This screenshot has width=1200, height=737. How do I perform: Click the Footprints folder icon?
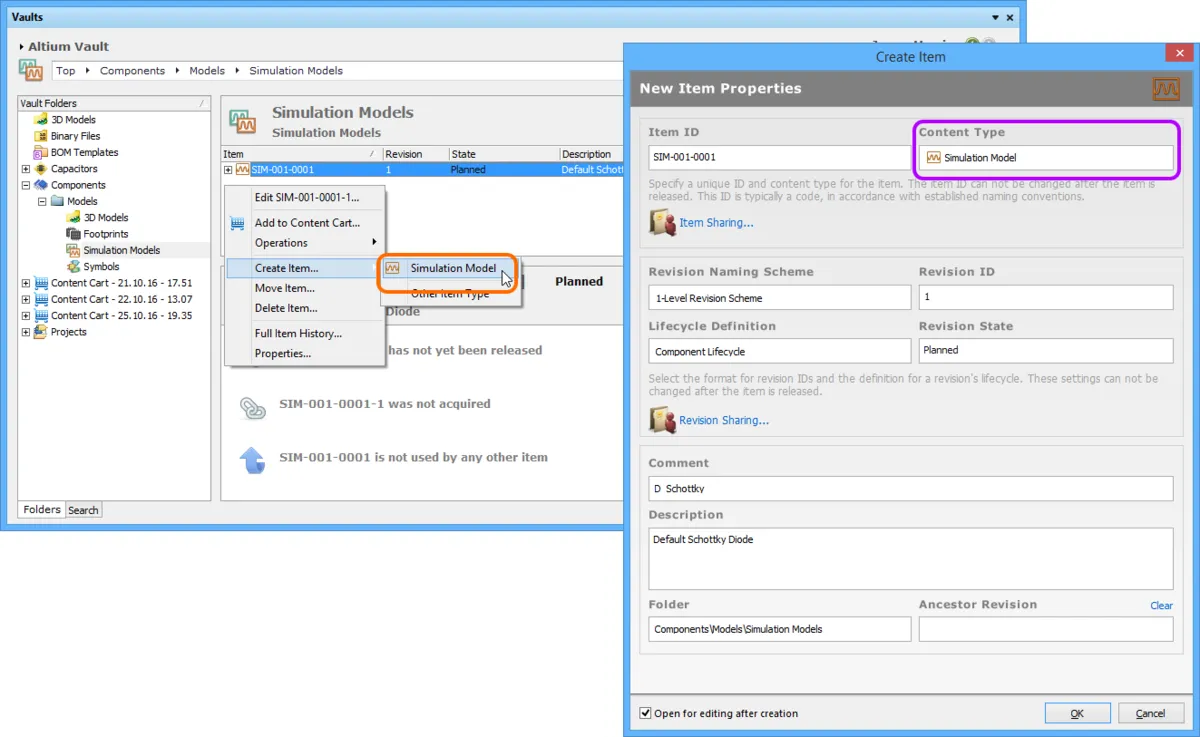74,234
